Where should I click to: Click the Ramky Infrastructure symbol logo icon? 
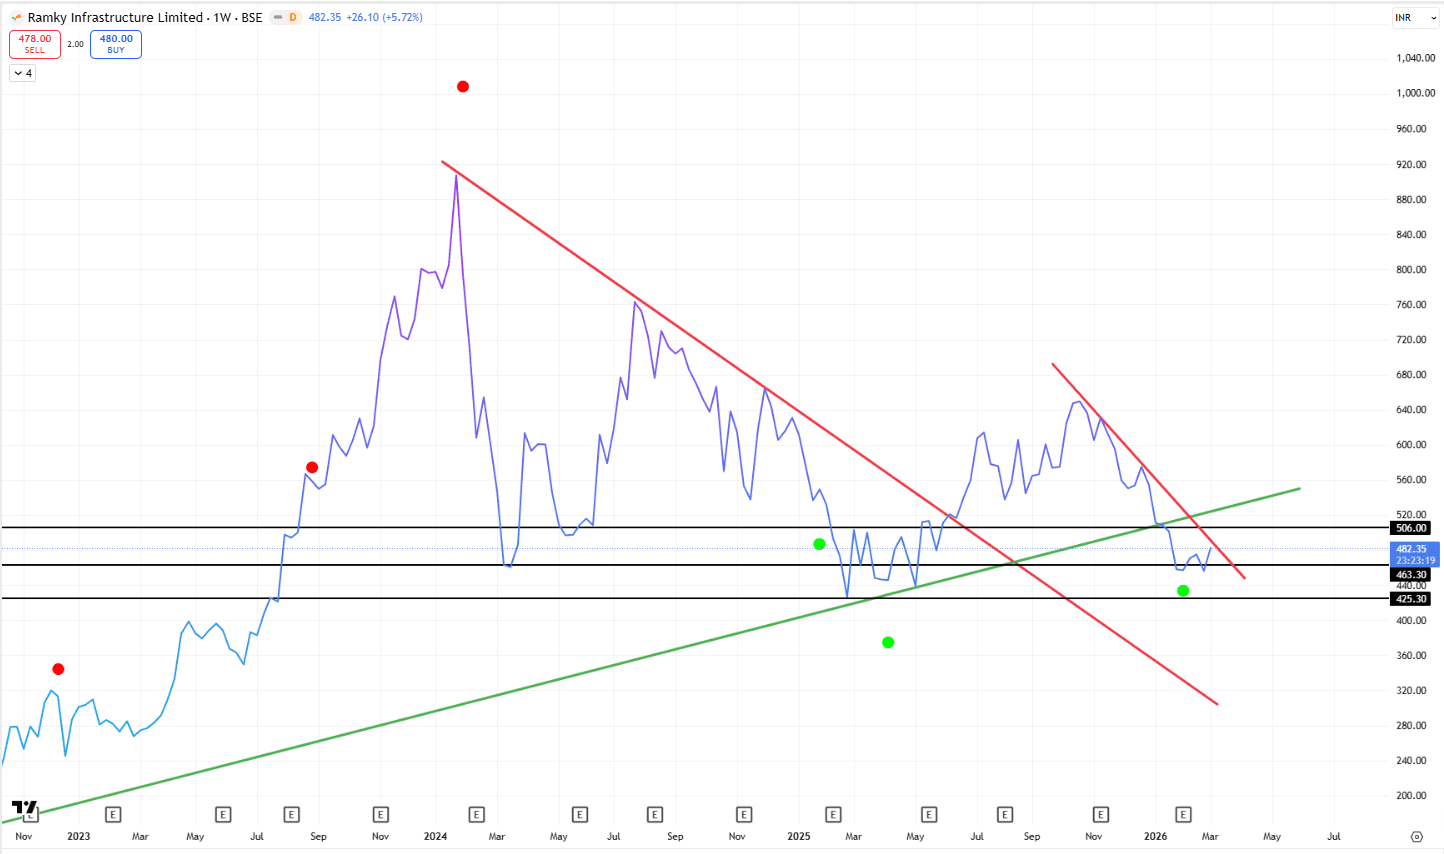coord(16,17)
